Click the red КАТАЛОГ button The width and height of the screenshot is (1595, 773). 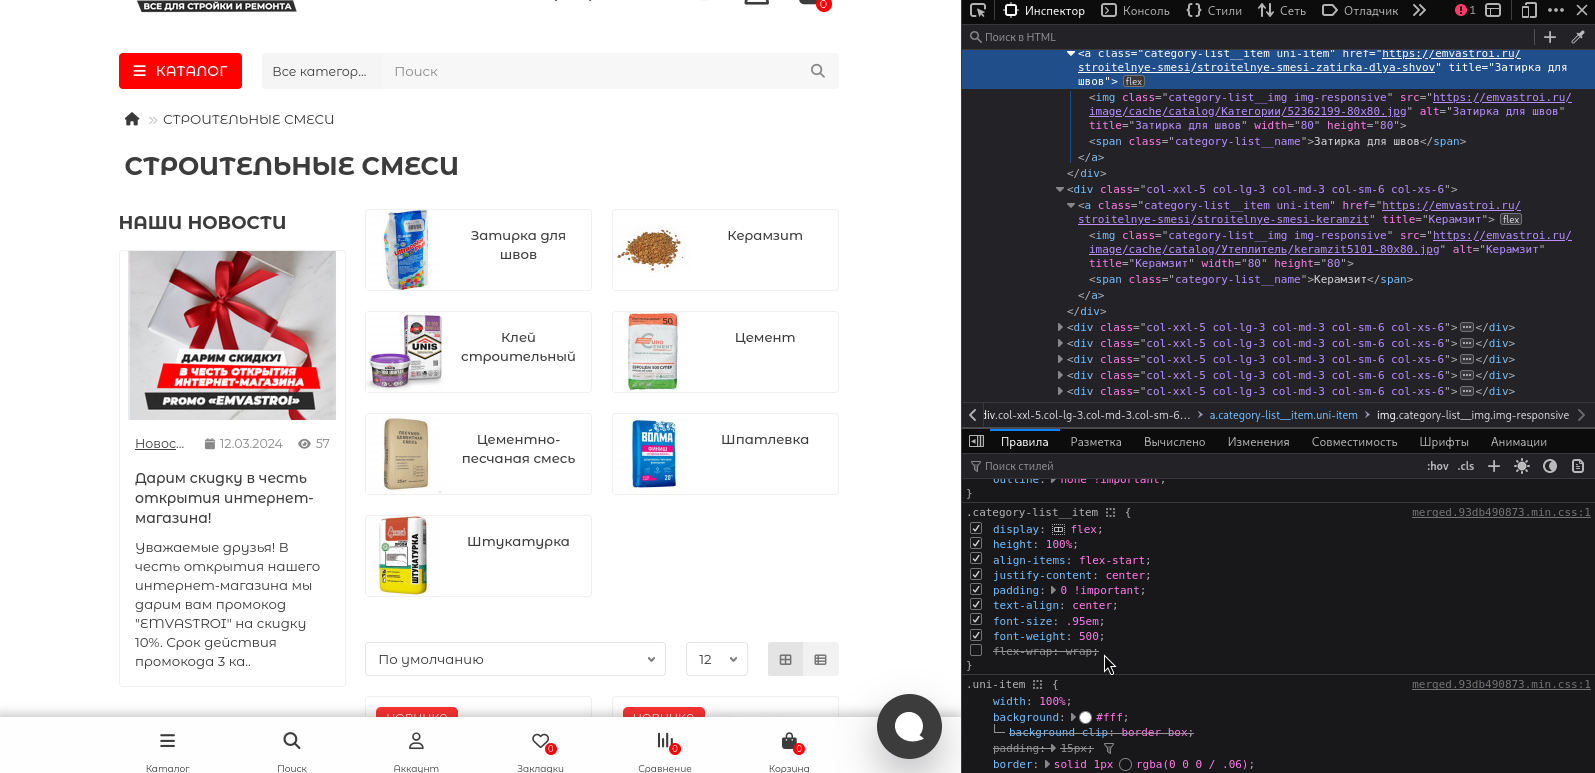click(x=180, y=71)
